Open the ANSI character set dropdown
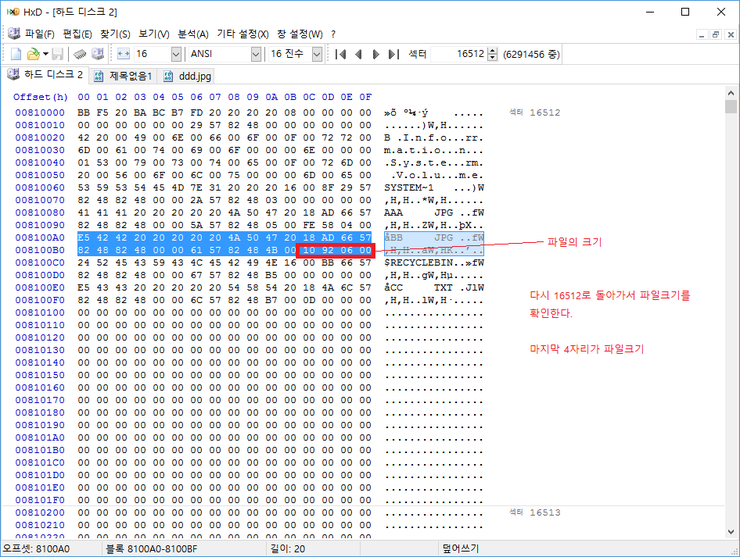 tap(255, 53)
